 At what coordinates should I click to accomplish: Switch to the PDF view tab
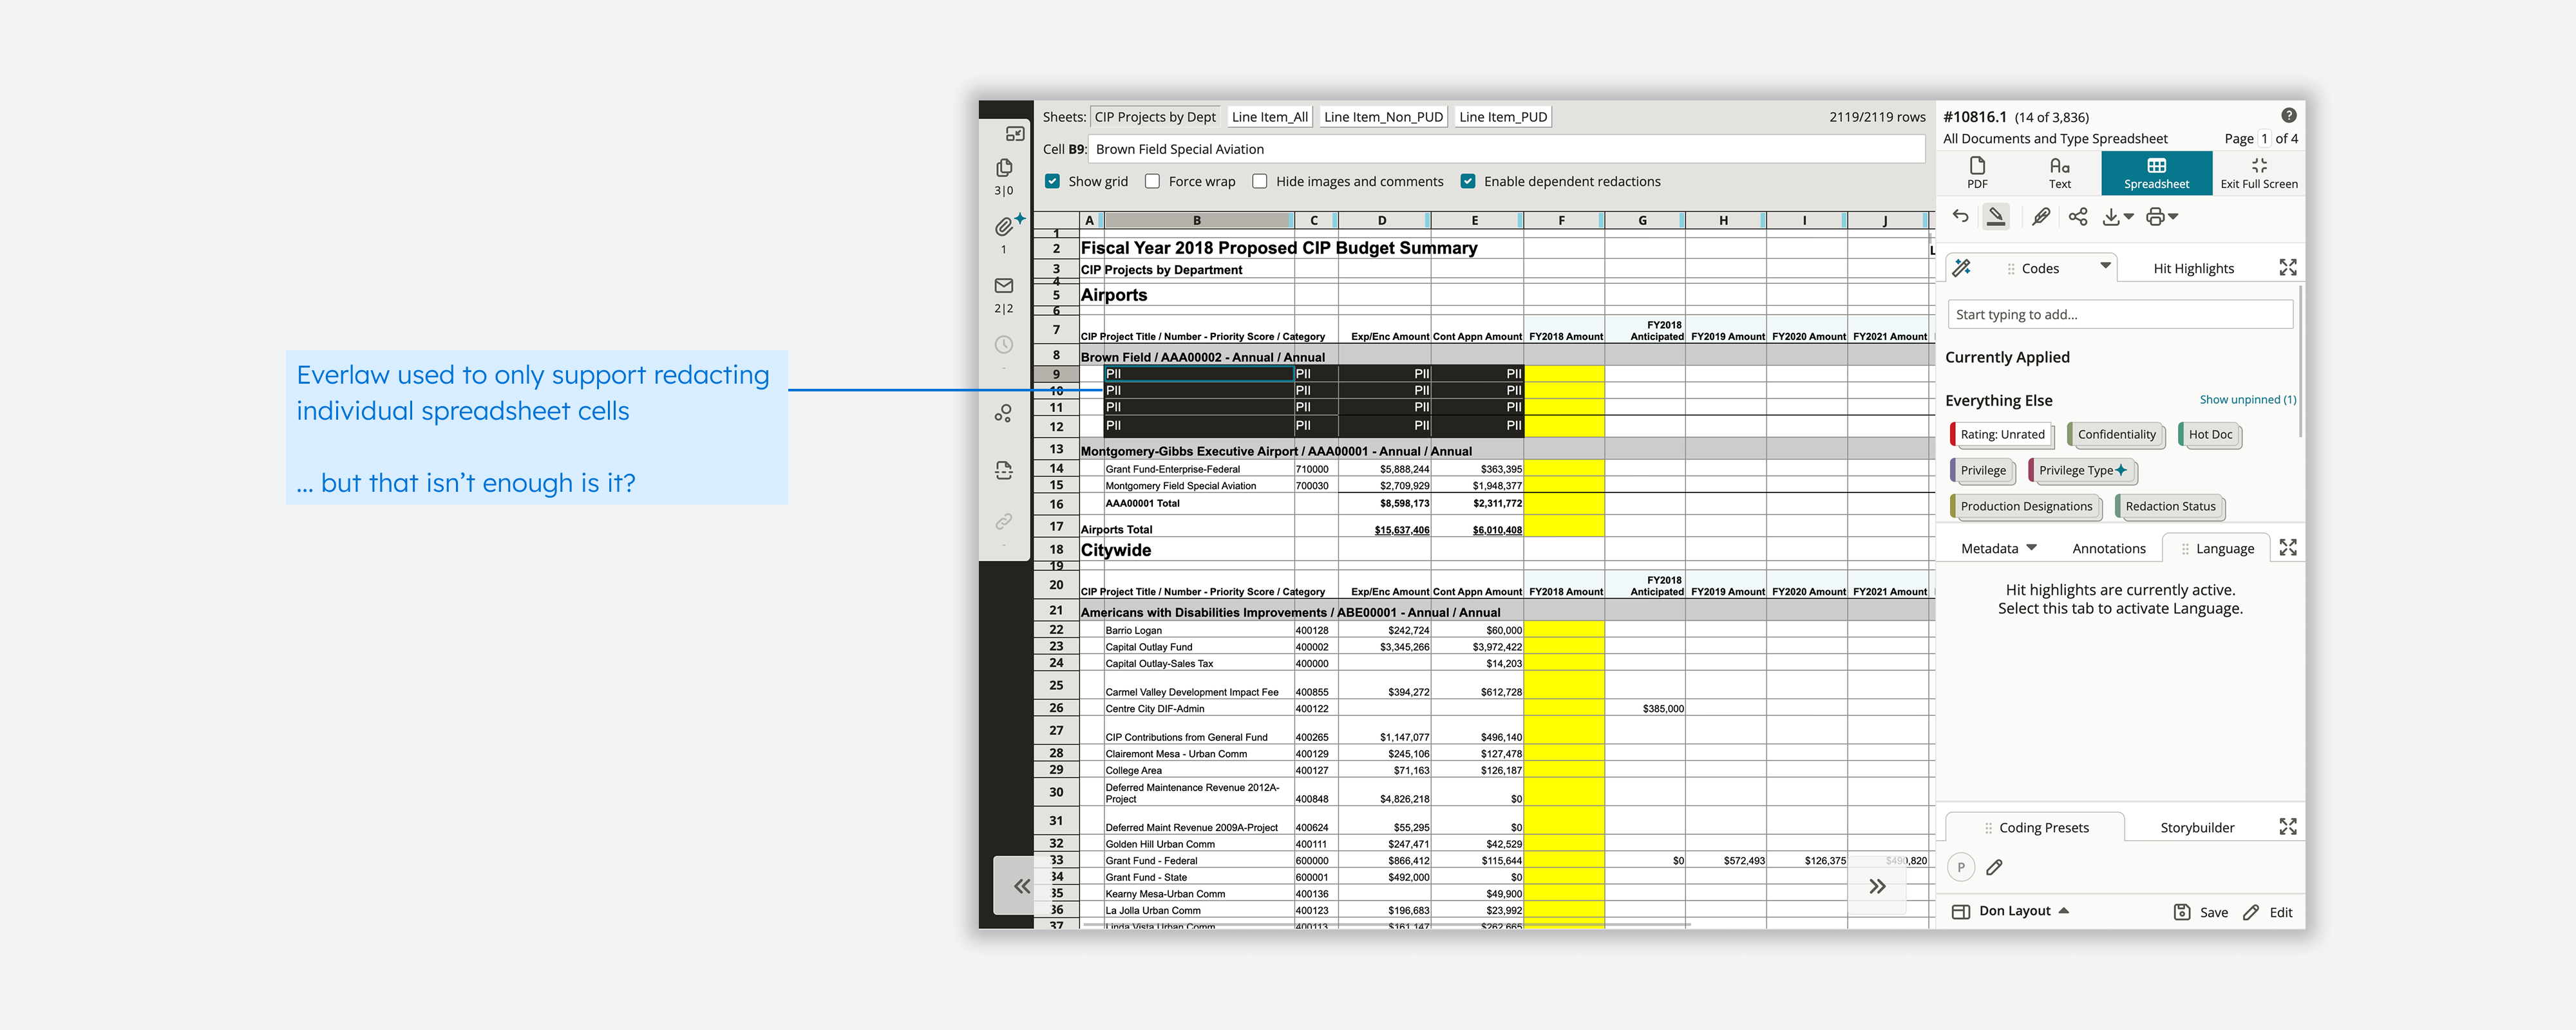point(1977,172)
